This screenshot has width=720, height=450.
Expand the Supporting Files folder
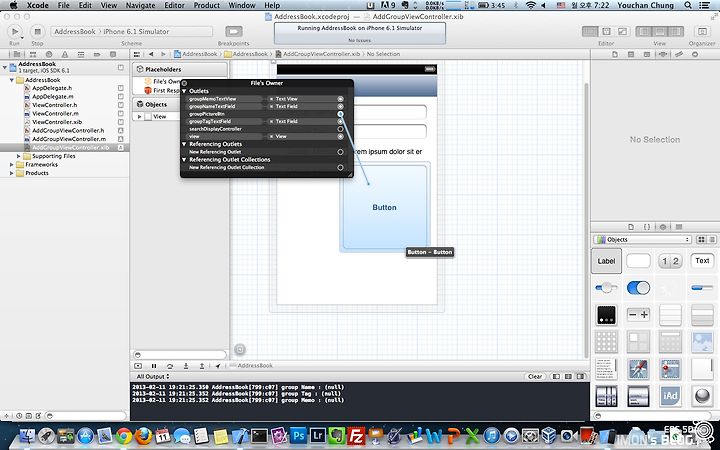pos(19,156)
